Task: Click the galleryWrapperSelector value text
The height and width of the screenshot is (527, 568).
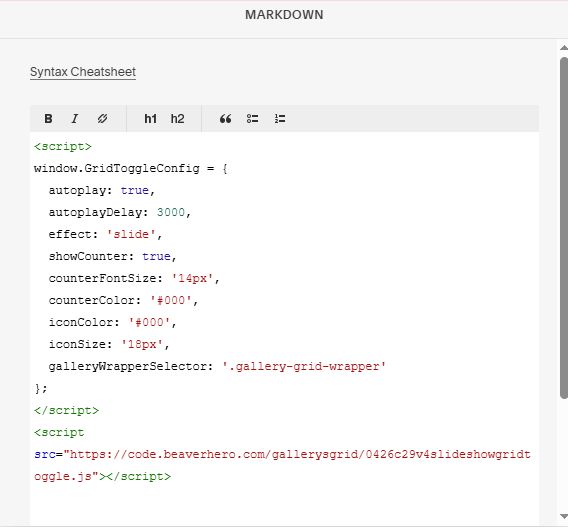Action: pos(304,366)
